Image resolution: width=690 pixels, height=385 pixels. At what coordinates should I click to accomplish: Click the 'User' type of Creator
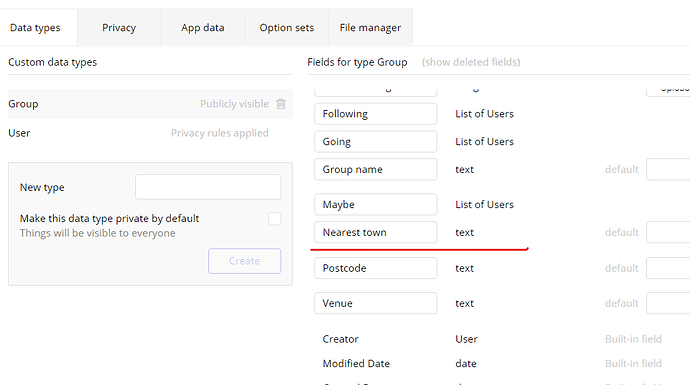(466, 339)
